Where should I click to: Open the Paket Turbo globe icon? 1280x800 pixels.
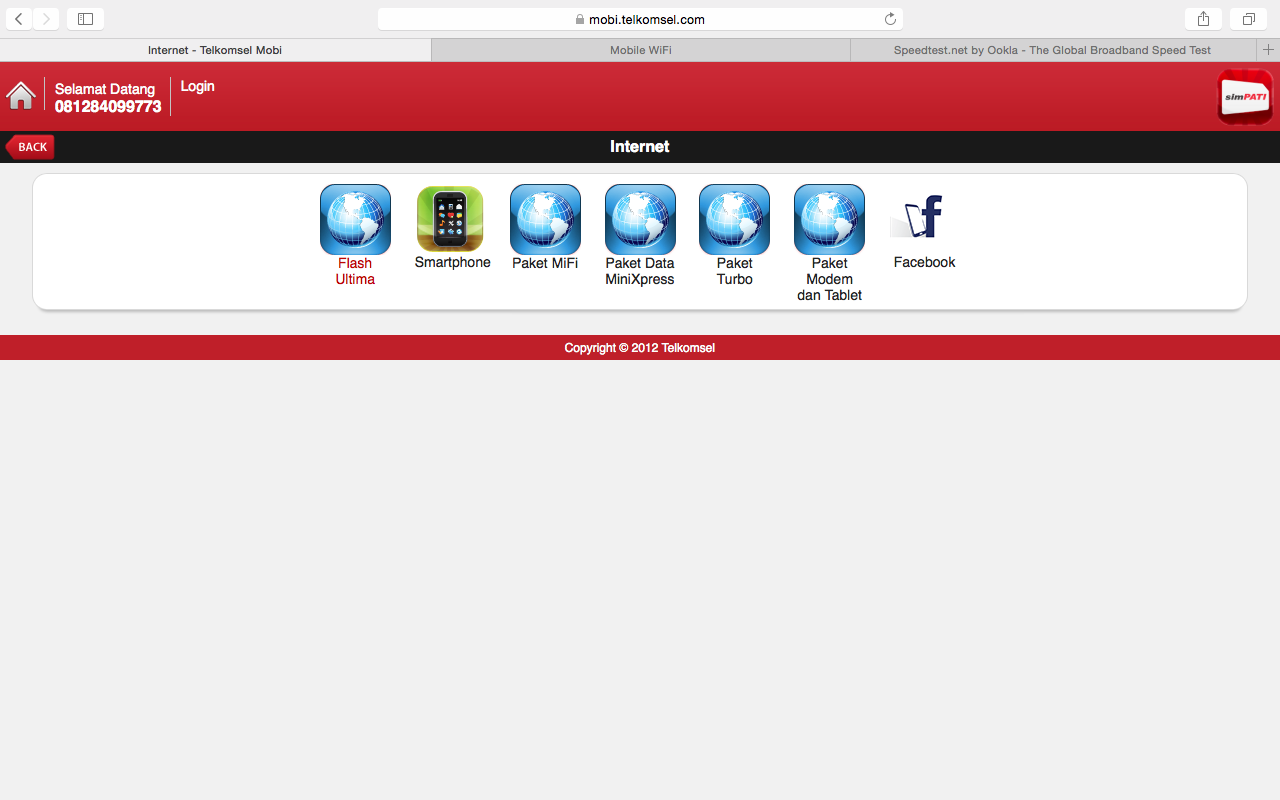click(734, 219)
